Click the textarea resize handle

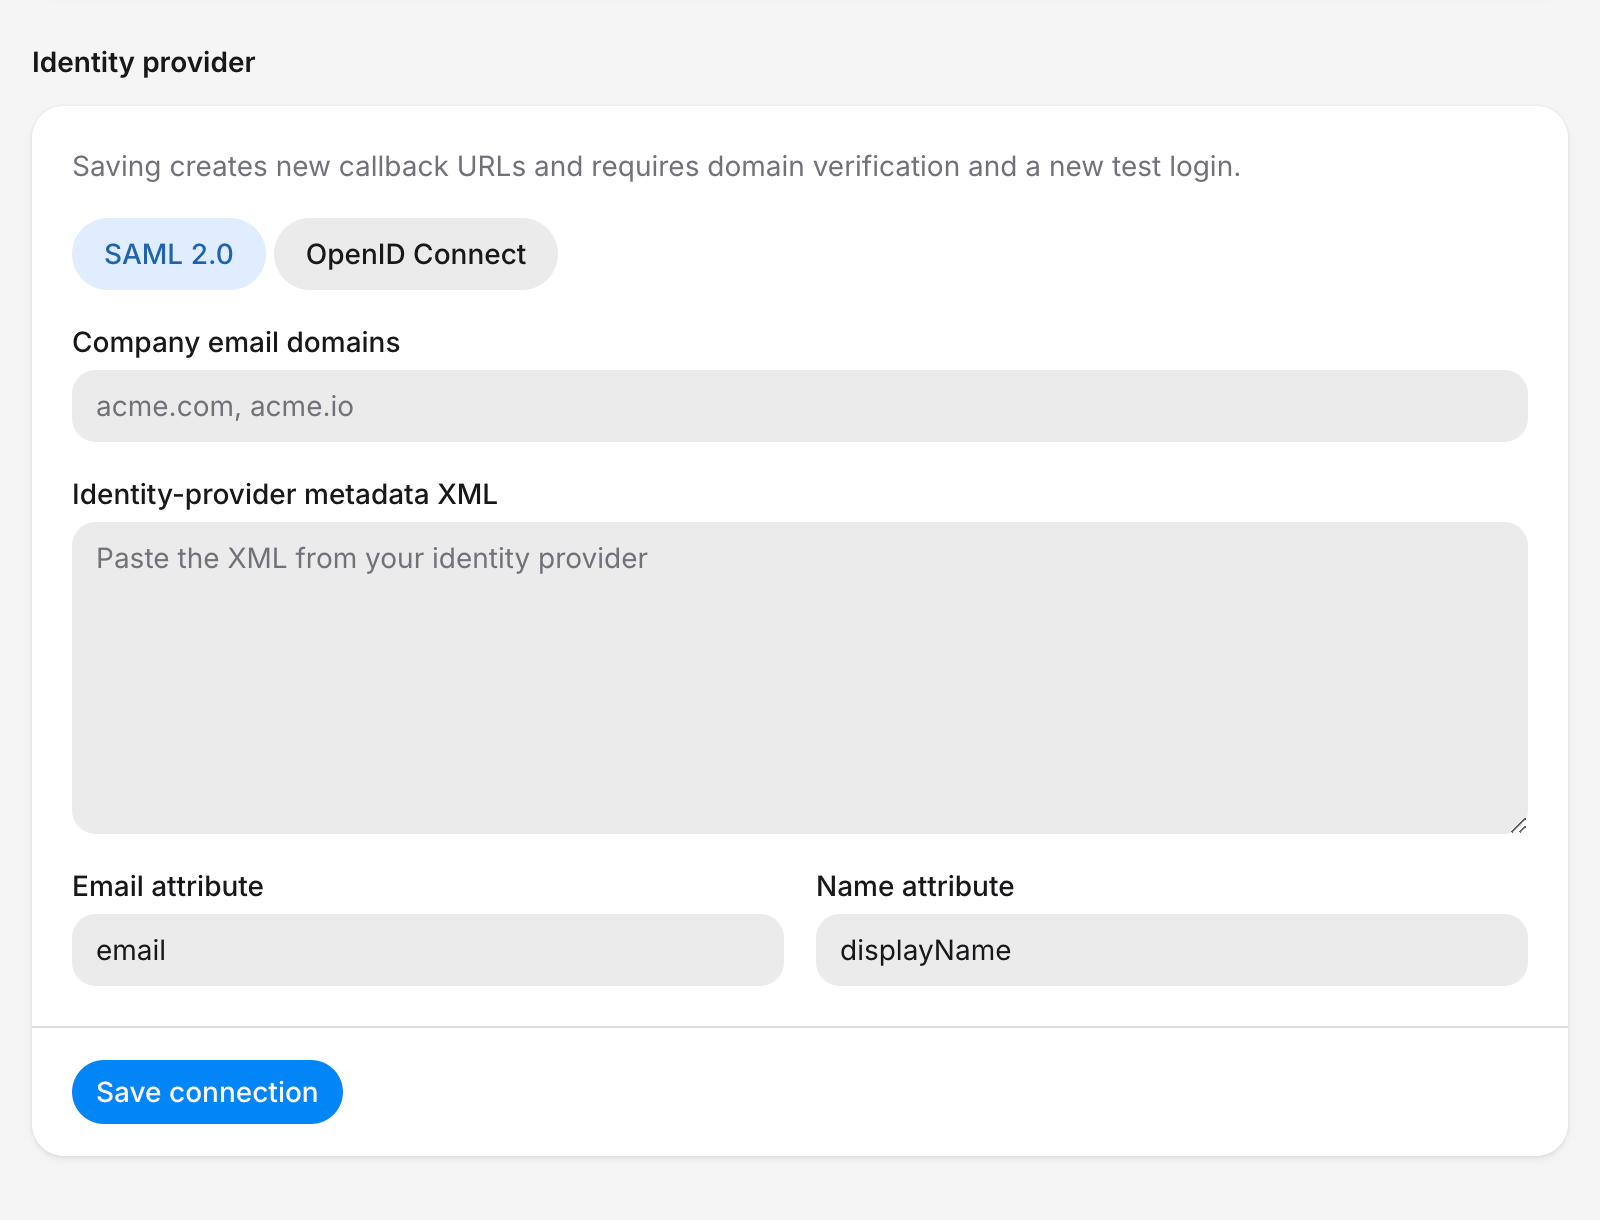[1518, 825]
